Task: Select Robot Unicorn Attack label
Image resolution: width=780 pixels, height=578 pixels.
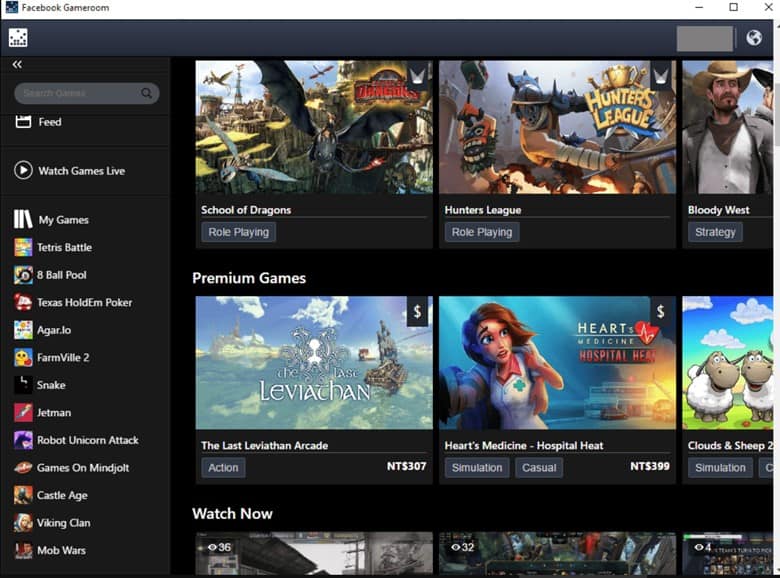Action: (88, 440)
